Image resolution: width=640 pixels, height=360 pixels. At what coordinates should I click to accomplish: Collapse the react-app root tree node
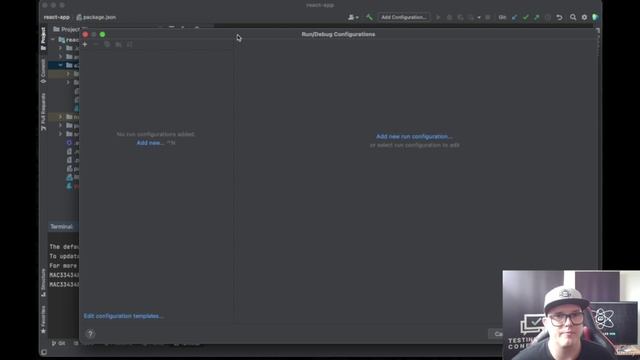[53, 40]
